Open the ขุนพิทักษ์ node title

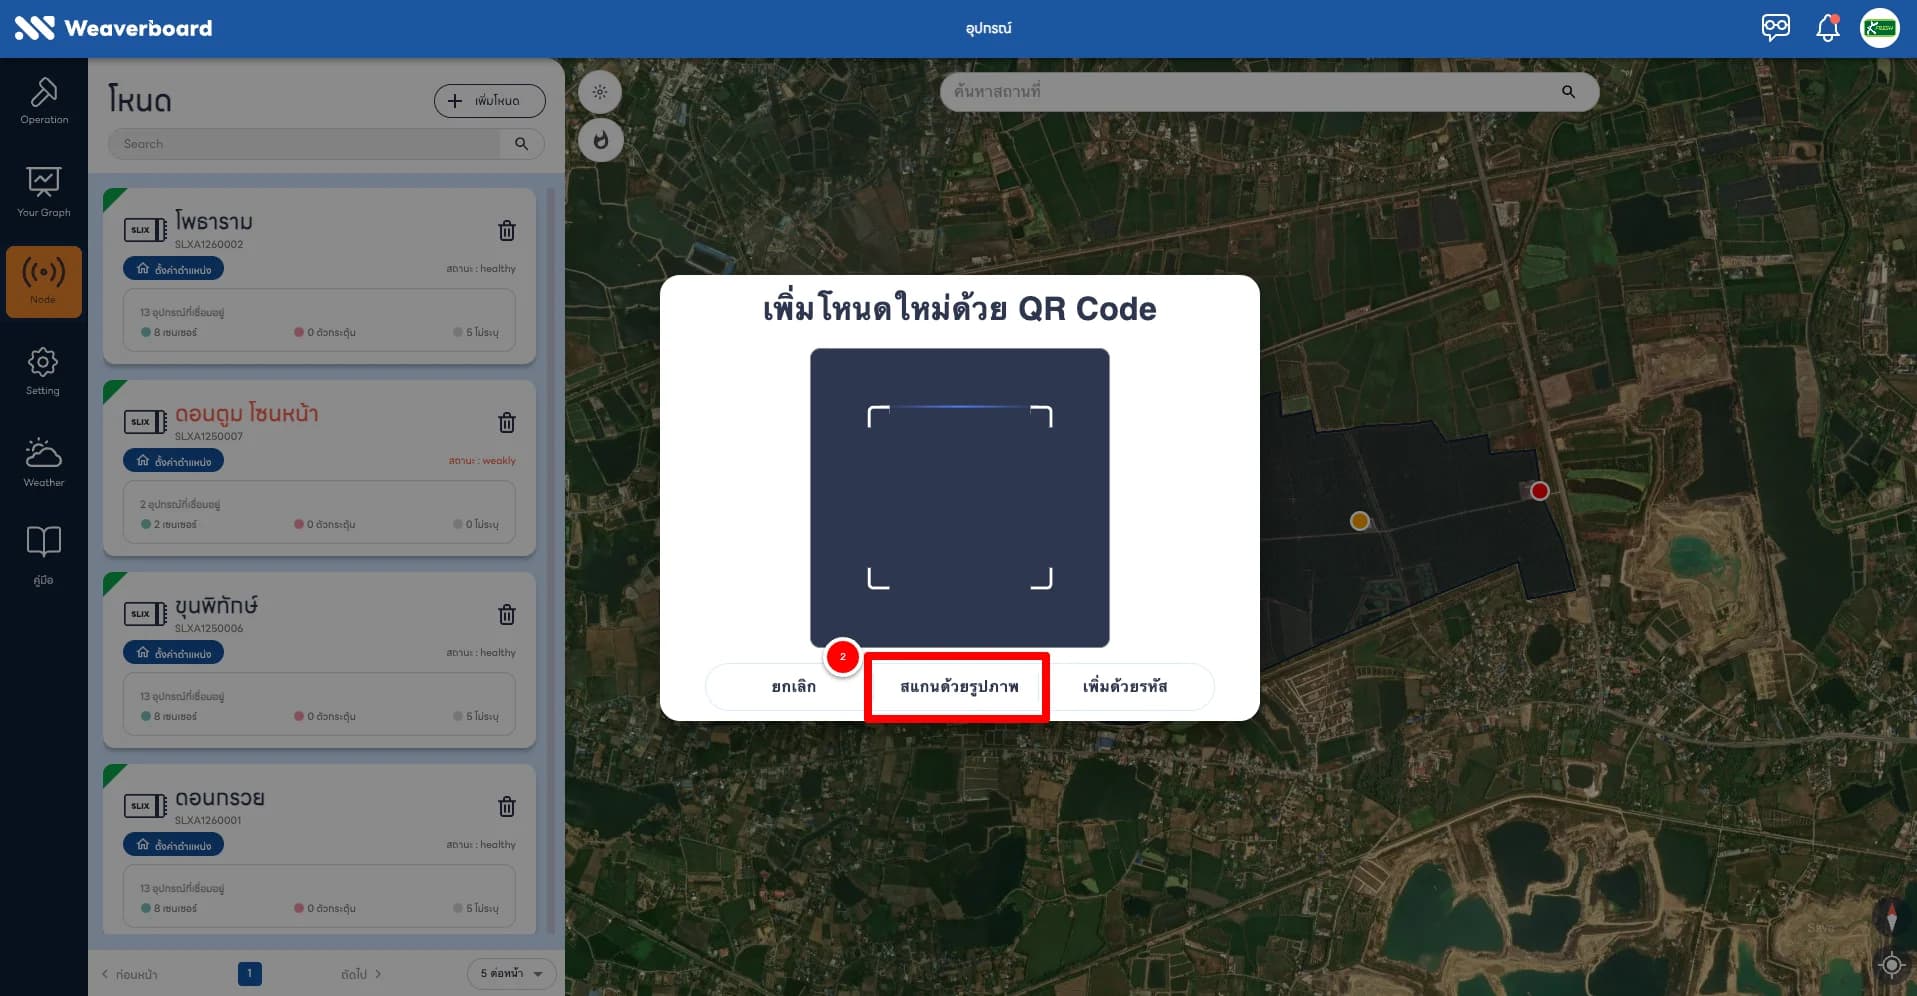coord(216,605)
